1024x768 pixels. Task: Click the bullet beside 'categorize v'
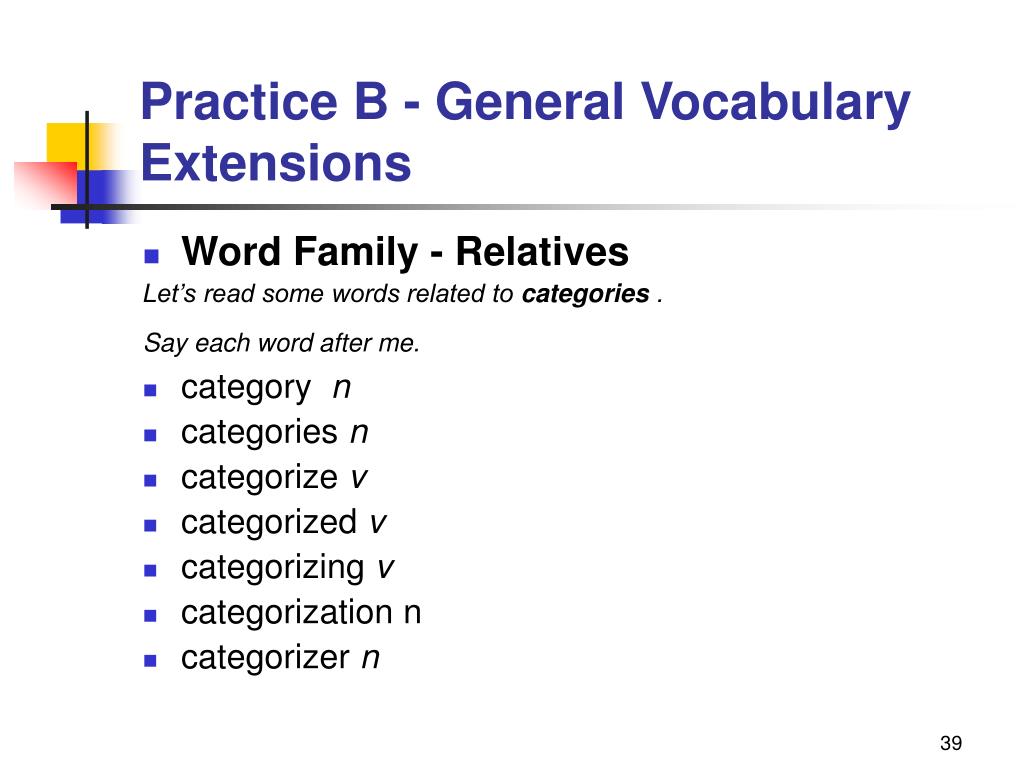click(150, 481)
